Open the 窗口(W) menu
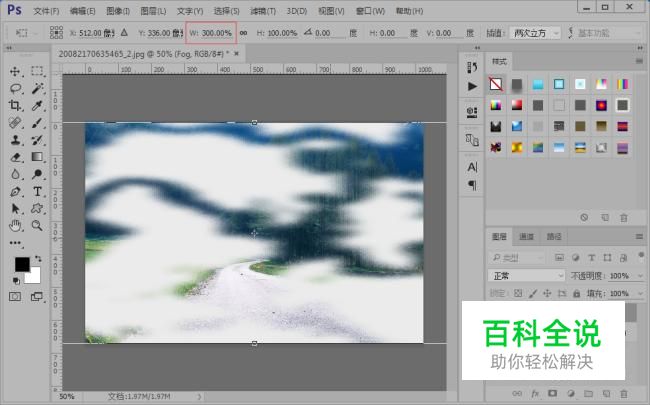This screenshot has width=650, height=405. tap(370, 11)
